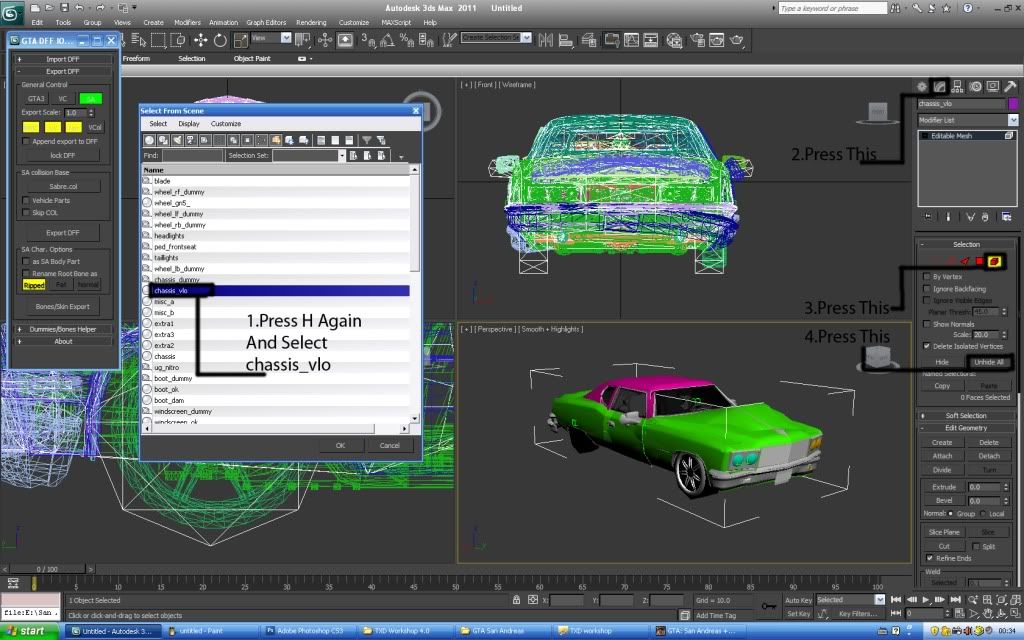Collapse the Export DFF rollout
This screenshot has width=1024, height=640.
[63, 71]
